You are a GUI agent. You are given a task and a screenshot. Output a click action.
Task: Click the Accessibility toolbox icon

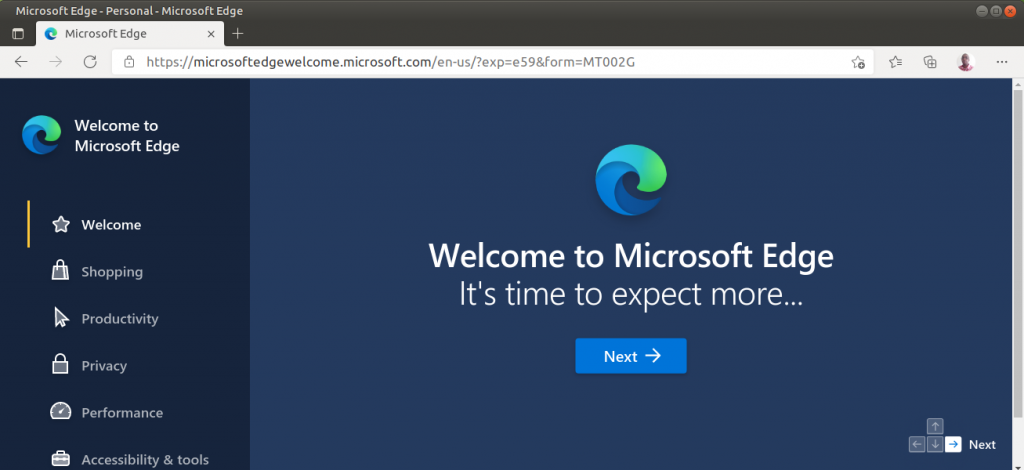pos(61,458)
